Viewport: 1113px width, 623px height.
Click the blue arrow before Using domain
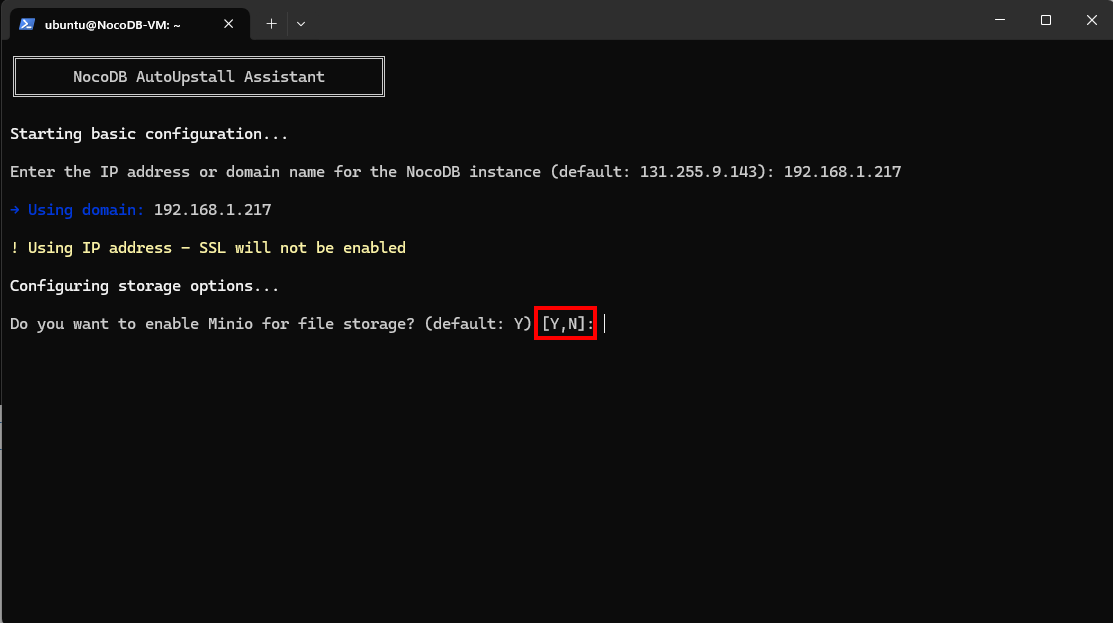pos(15,210)
